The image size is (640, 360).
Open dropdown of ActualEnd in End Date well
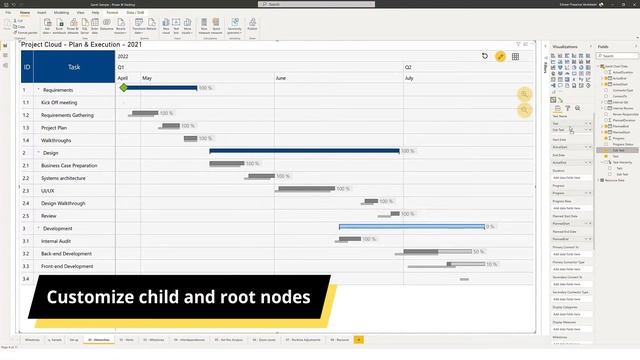[587, 162]
